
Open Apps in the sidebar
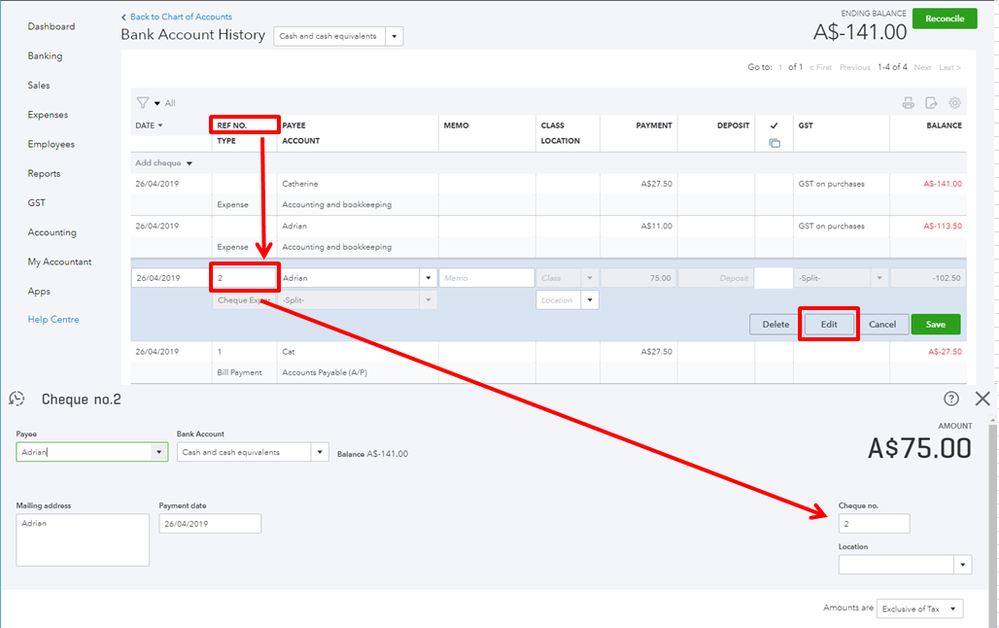(x=39, y=291)
